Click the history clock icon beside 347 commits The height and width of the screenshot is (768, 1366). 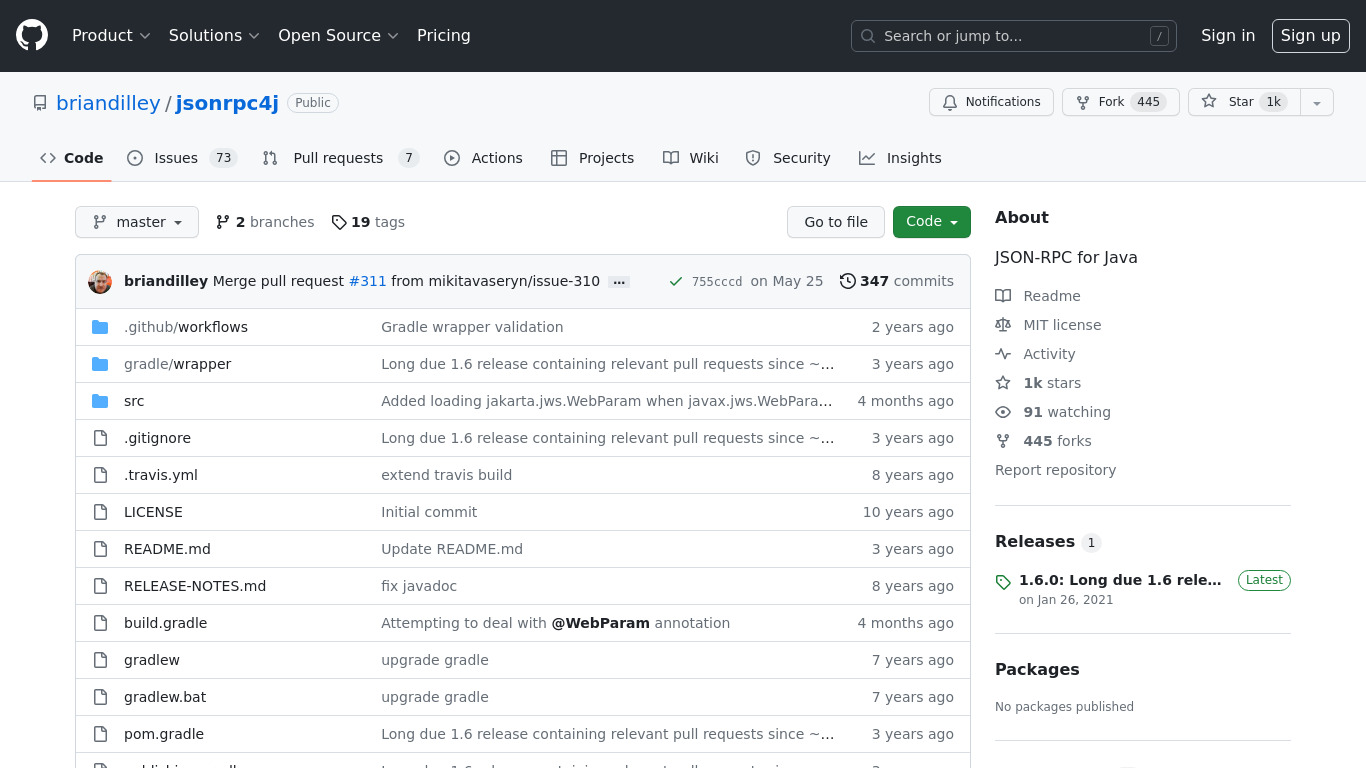click(848, 281)
